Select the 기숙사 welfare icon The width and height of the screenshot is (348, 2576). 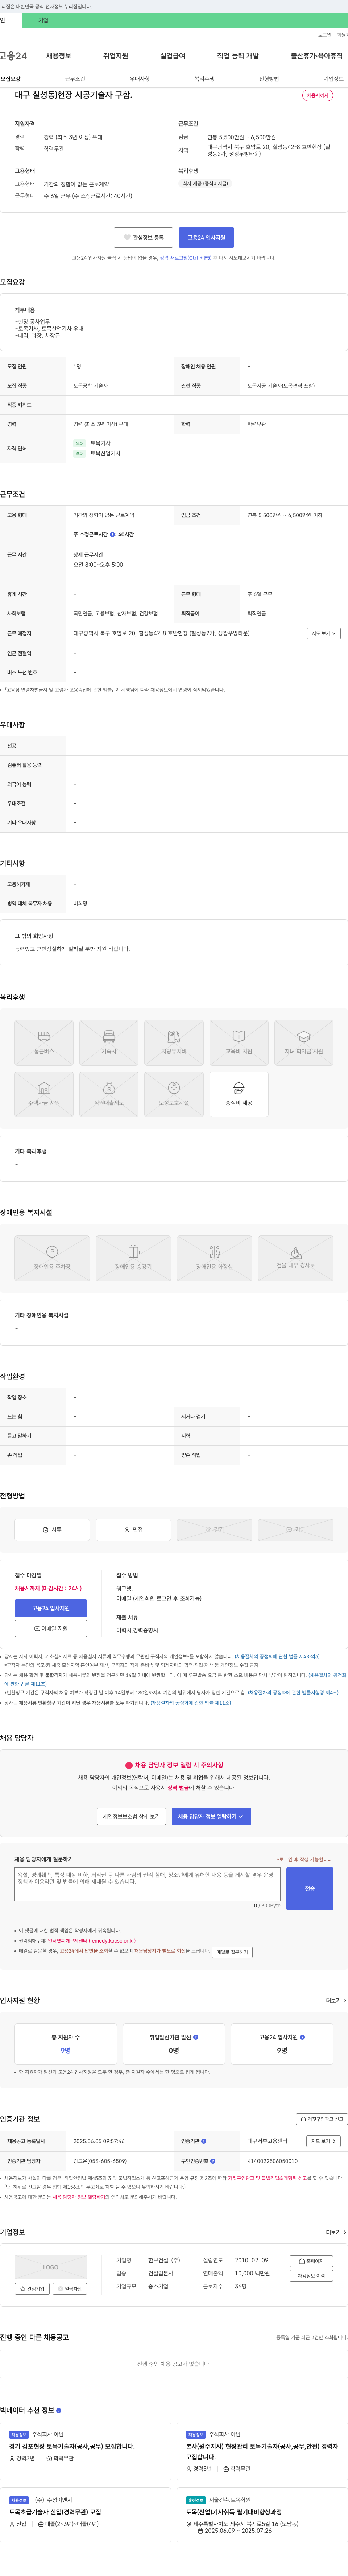109,1043
